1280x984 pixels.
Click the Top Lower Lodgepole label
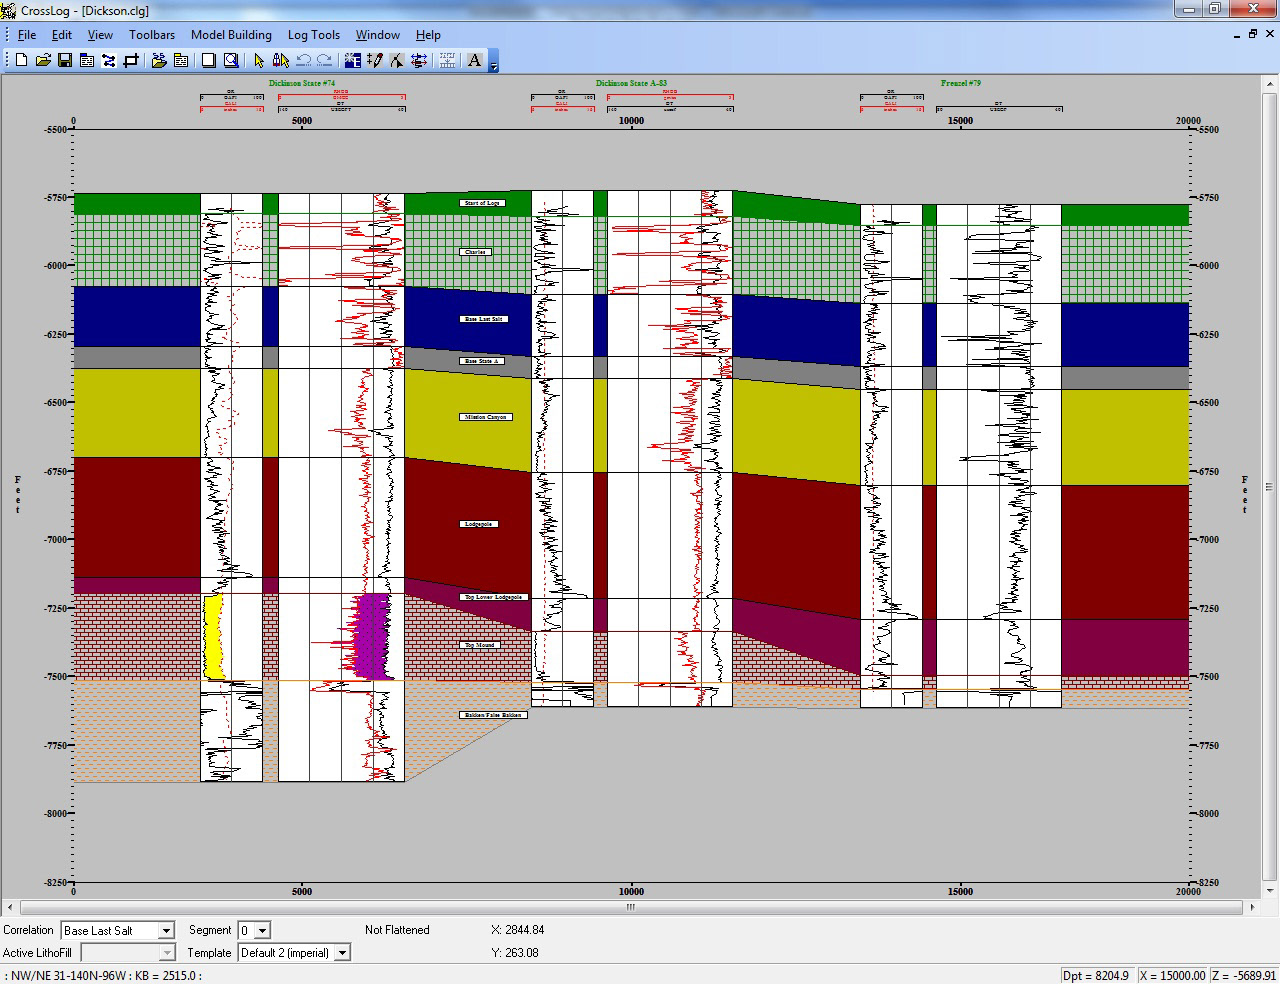pos(493,597)
